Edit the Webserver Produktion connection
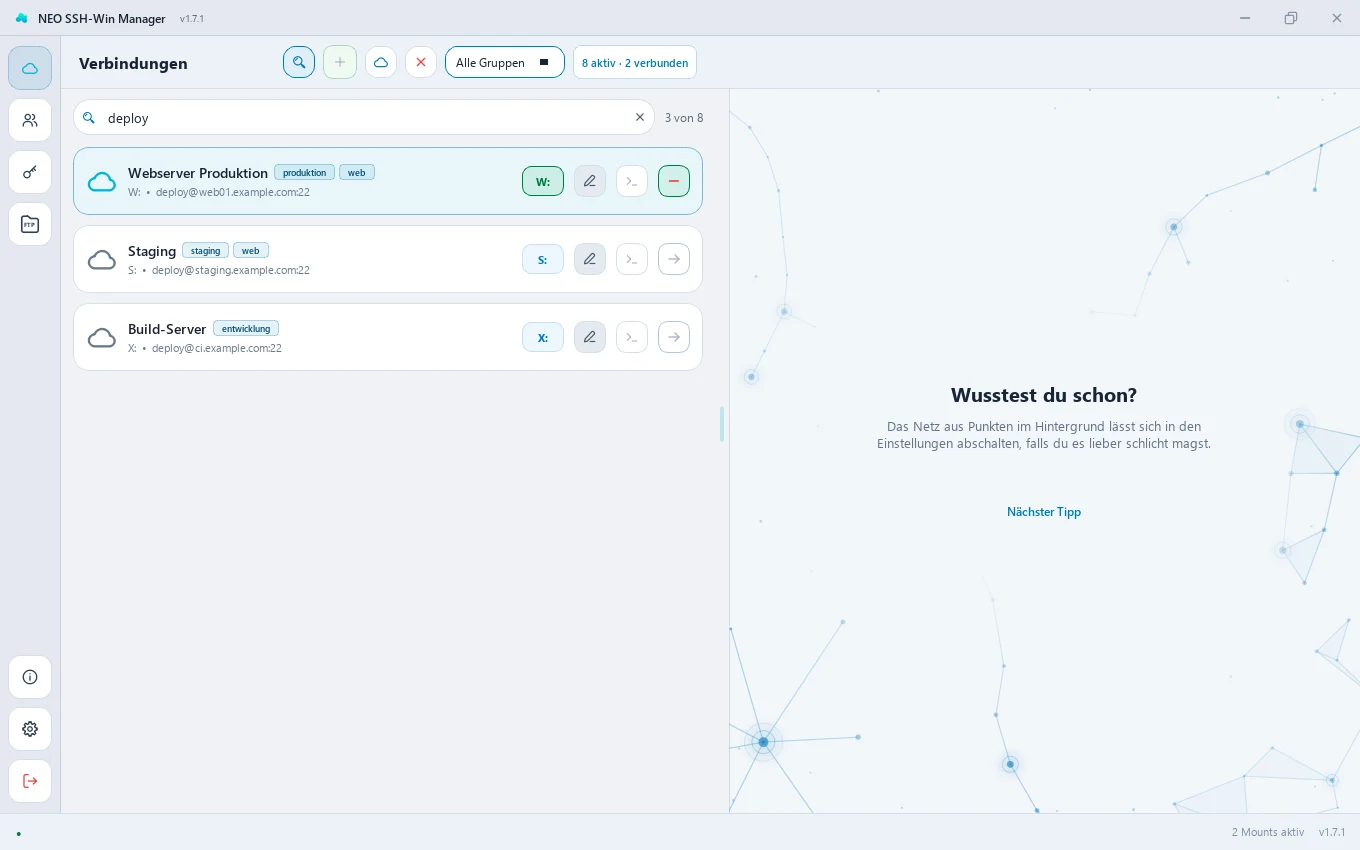The width and height of the screenshot is (1360, 850). (x=590, y=181)
